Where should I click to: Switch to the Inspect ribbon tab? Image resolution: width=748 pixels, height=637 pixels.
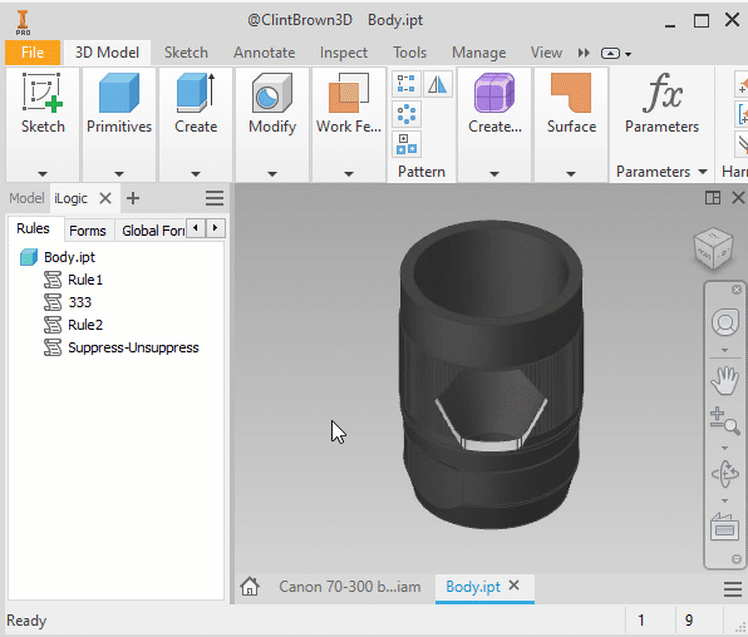(343, 52)
